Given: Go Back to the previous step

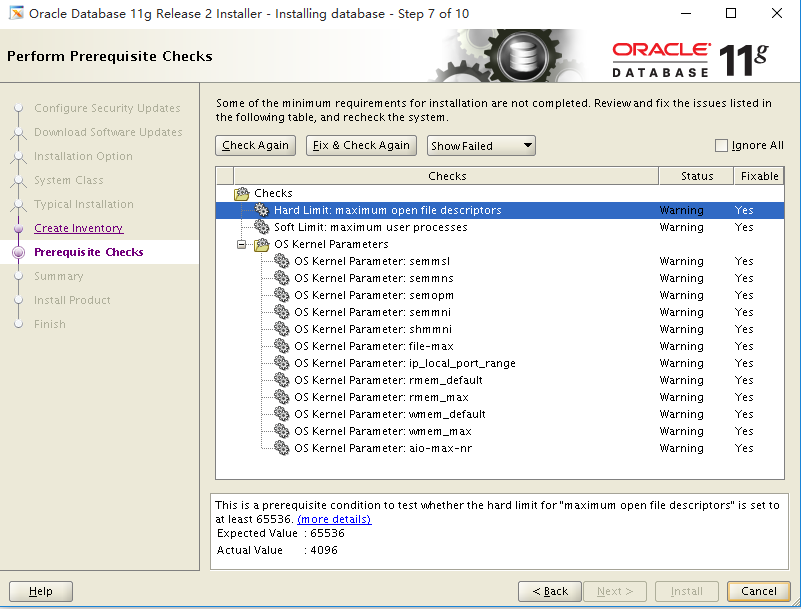Looking at the screenshot, I should [550, 591].
